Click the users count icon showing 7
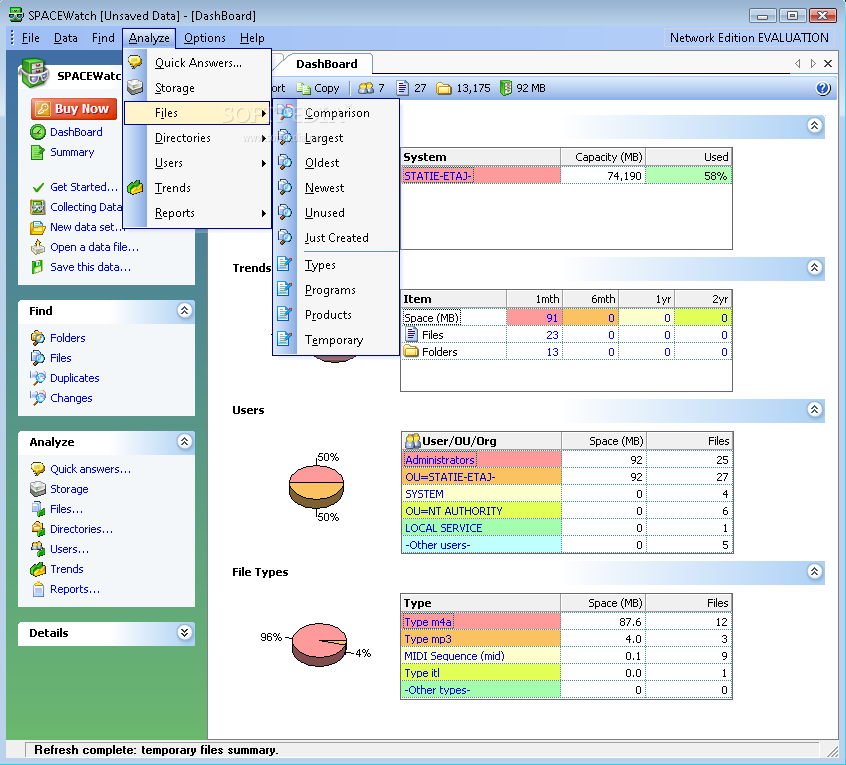Image resolution: width=846 pixels, height=765 pixels. pyautogui.click(x=366, y=88)
